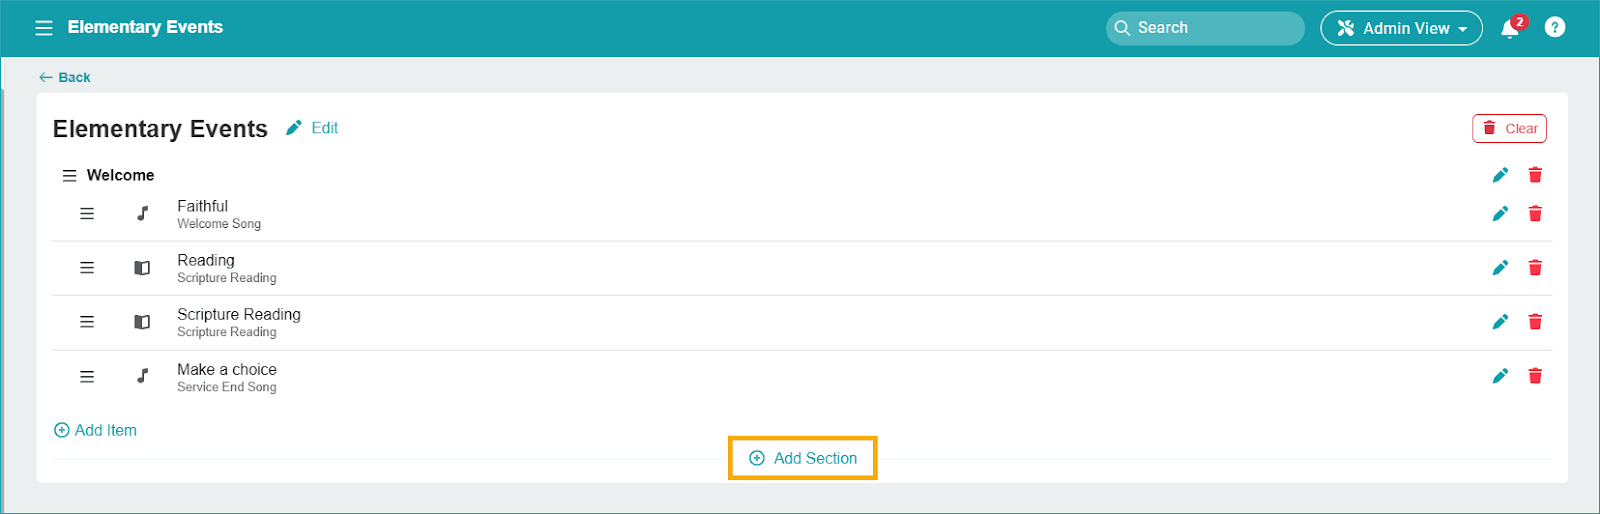The width and height of the screenshot is (1600, 514).
Task: Edit the Scripture Reading item
Action: pyautogui.click(x=1500, y=322)
